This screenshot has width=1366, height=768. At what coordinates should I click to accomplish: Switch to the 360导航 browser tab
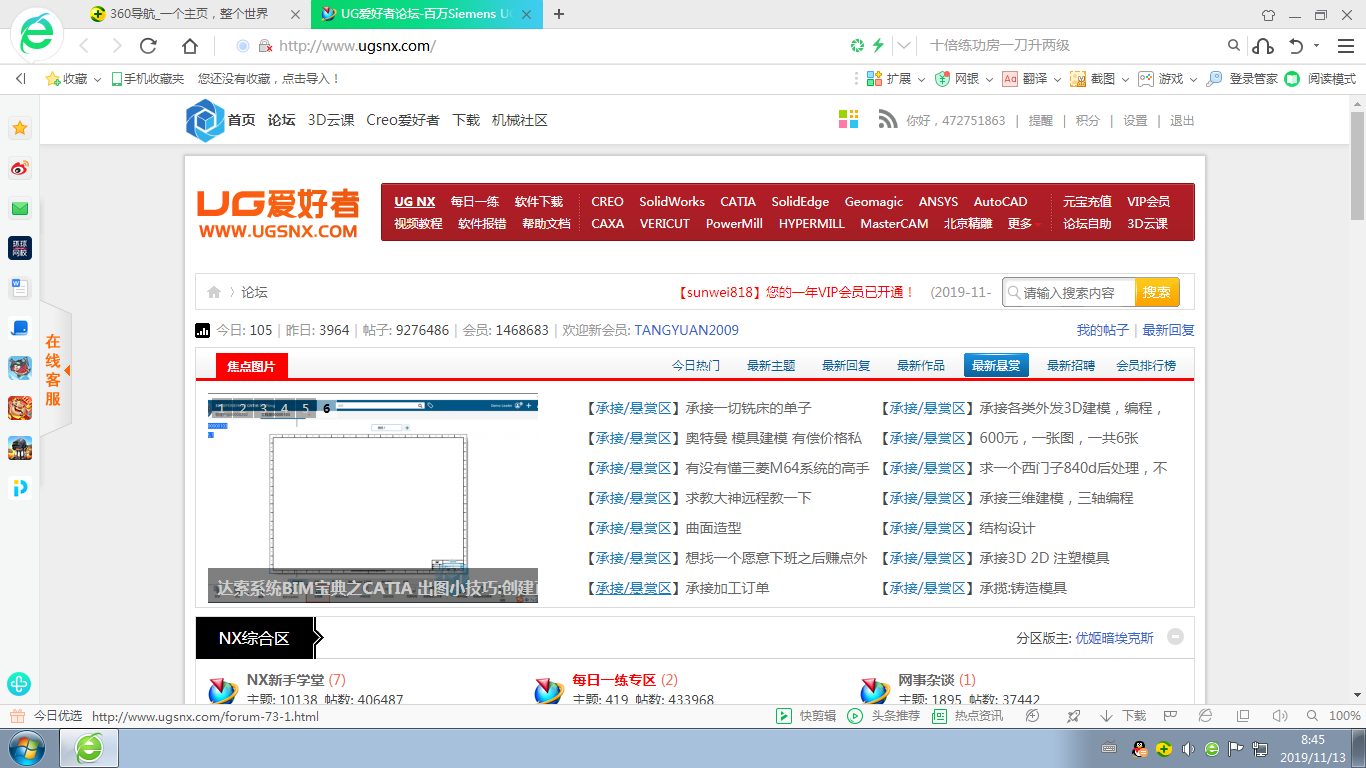[193, 14]
